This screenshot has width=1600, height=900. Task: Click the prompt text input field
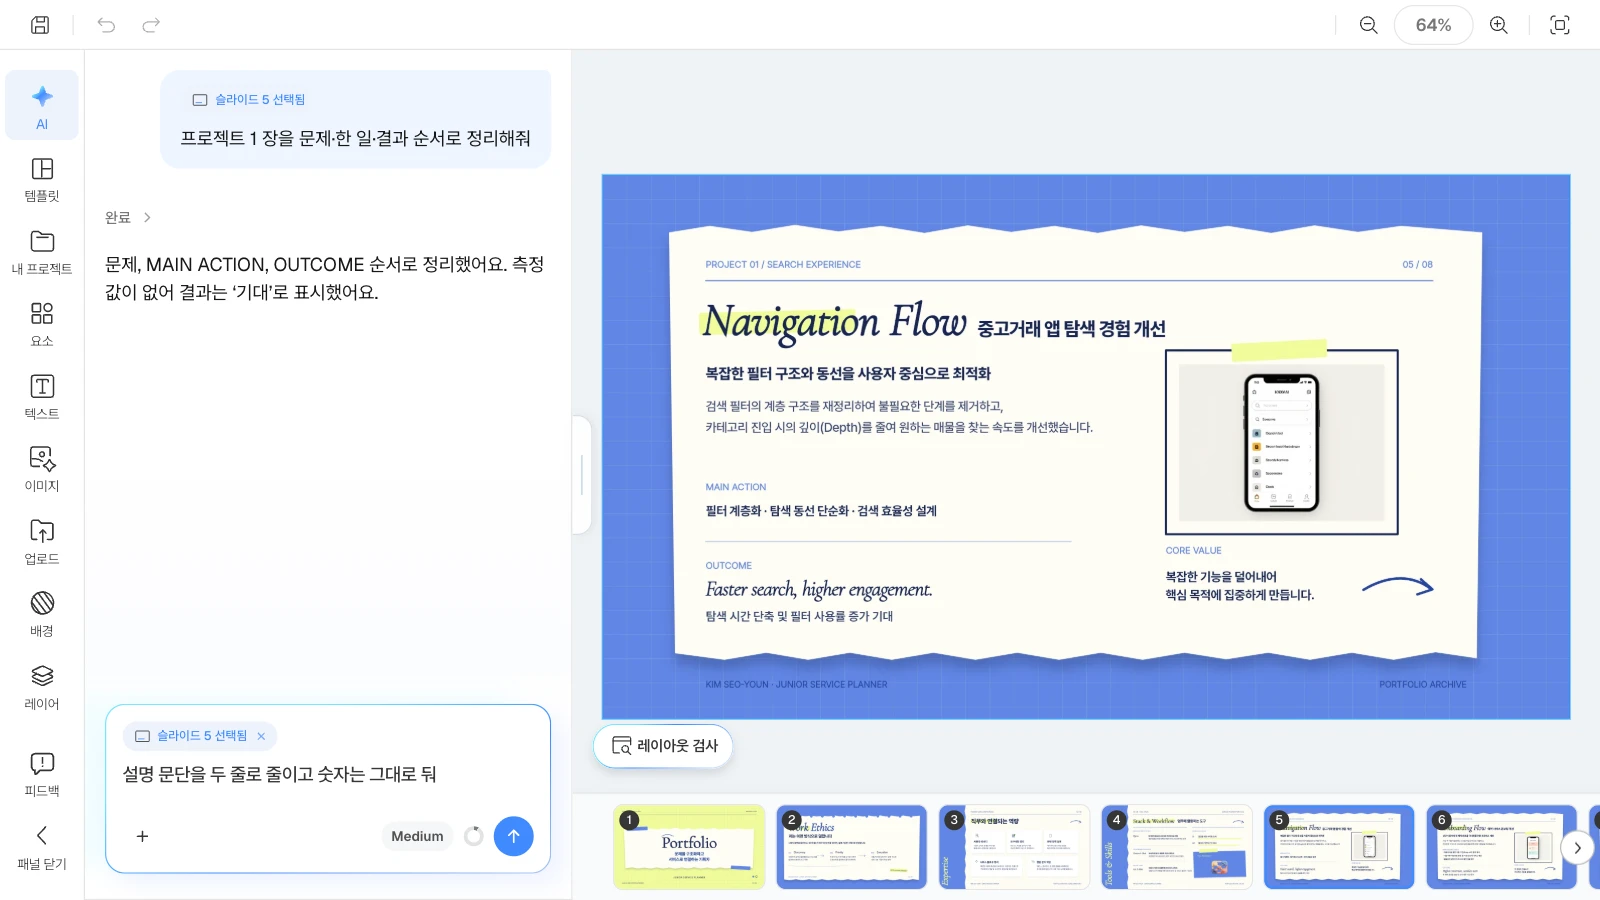[328, 775]
